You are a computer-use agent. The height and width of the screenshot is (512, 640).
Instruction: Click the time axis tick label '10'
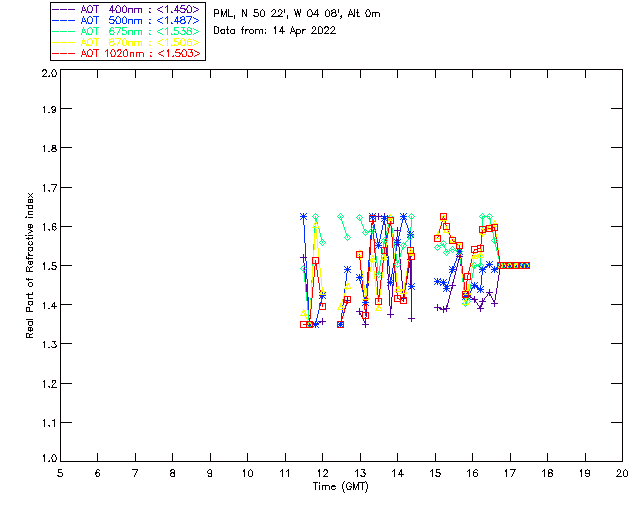pos(247,473)
